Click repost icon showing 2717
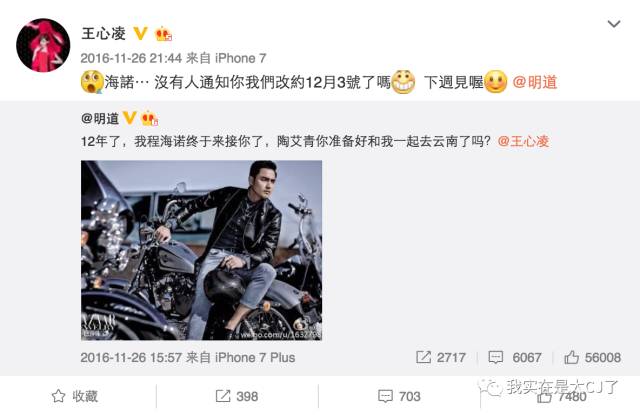 coord(423,357)
